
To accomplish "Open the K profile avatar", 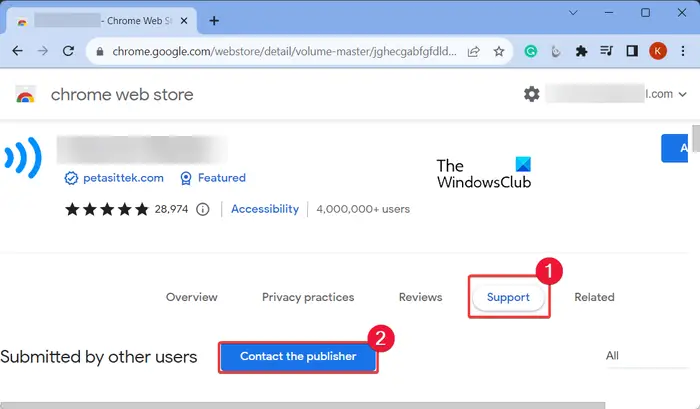I will pos(658,51).
